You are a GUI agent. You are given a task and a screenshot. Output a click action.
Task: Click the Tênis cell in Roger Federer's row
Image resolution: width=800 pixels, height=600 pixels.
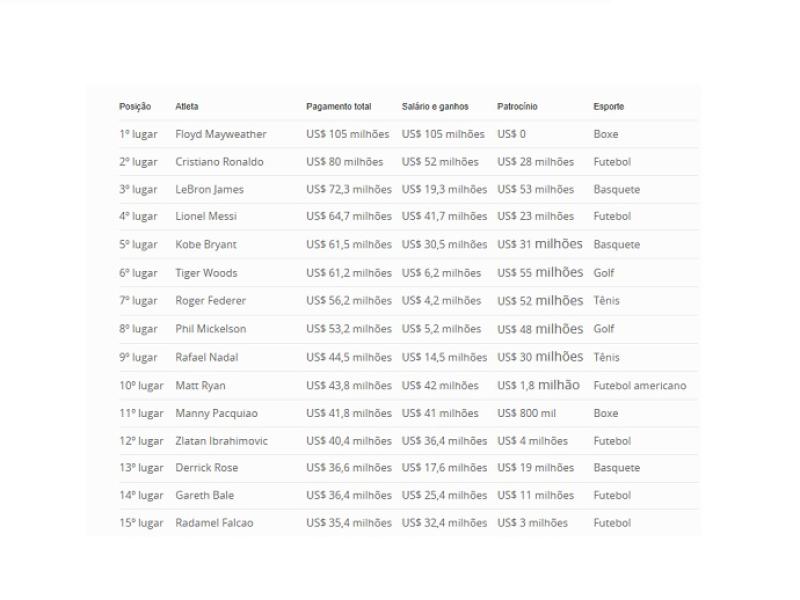tap(606, 301)
